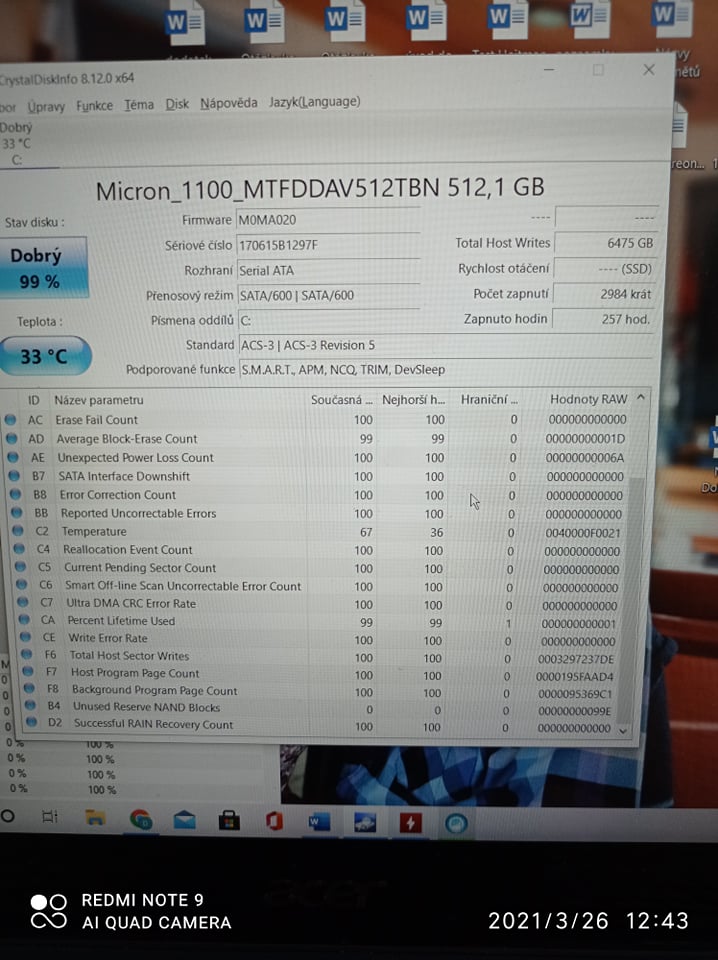This screenshot has height=960, width=718.
Task: Click the status icon of Error Correction Count
Action: coord(15,494)
